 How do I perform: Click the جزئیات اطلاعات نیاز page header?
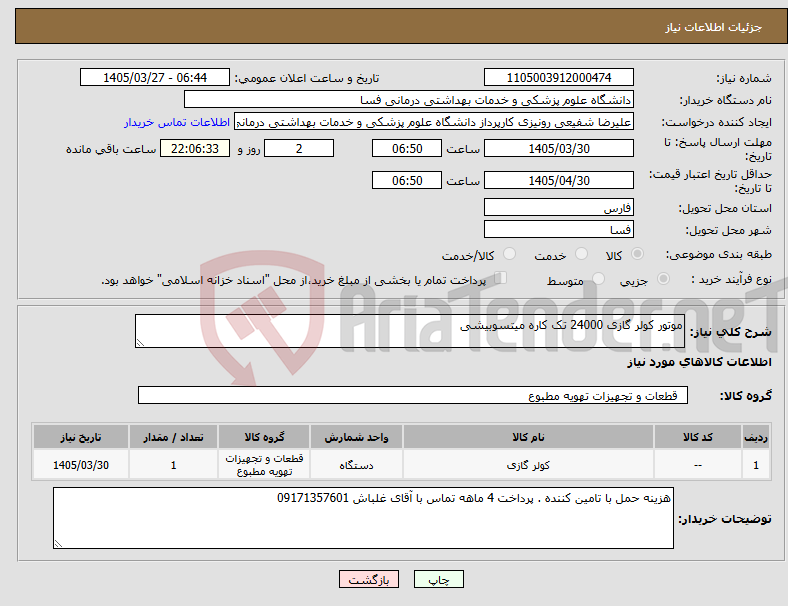(713, 27)
